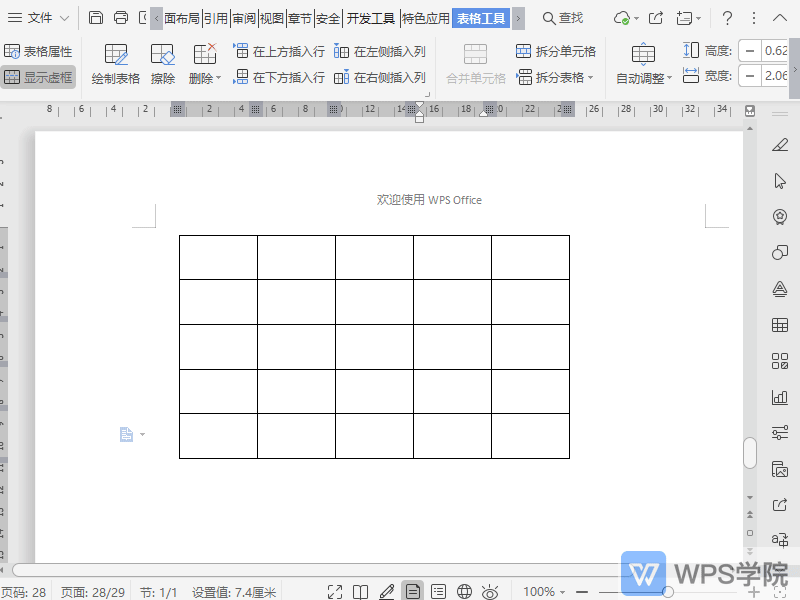This screenshot has width=800, height=600.
Task: Click the first cell of the table
Action: click(218, 257)
